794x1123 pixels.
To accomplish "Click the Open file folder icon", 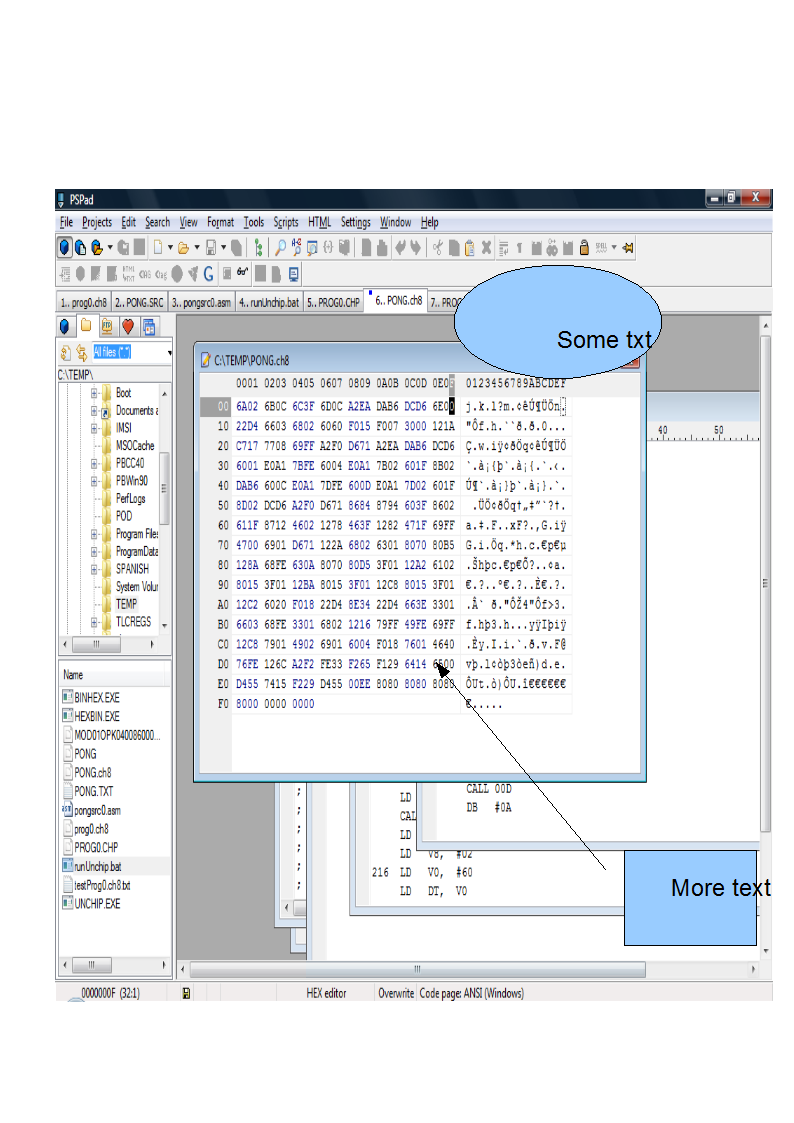I will (x=183, y=248).
